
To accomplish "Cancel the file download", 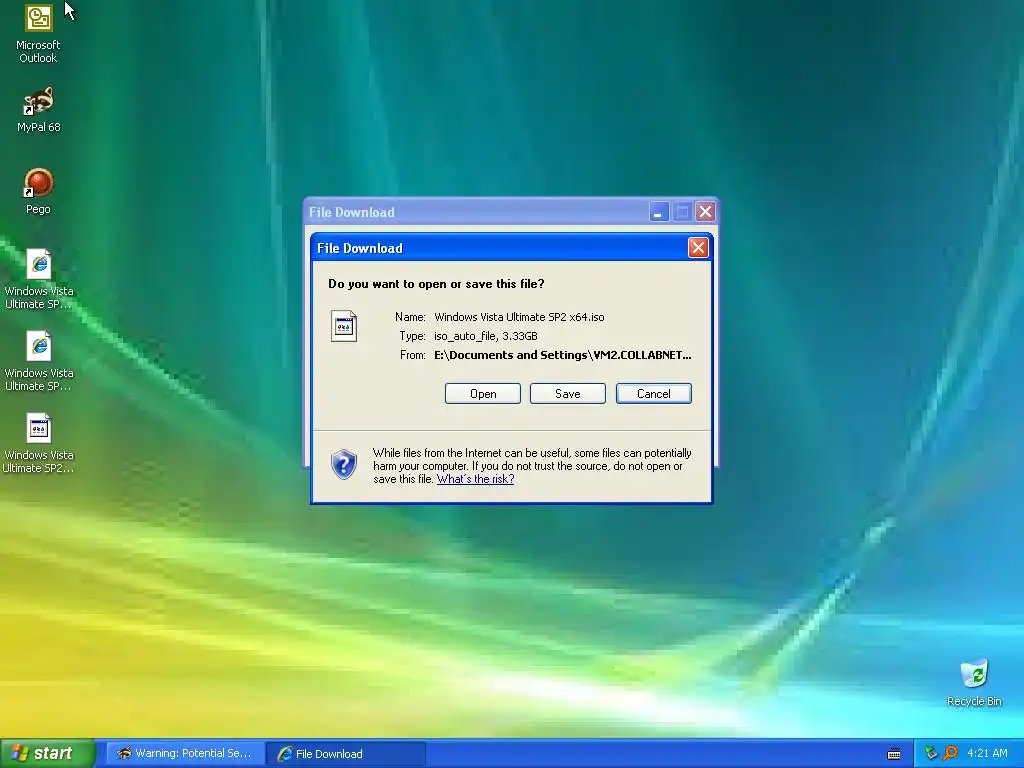I will (654, 394).
